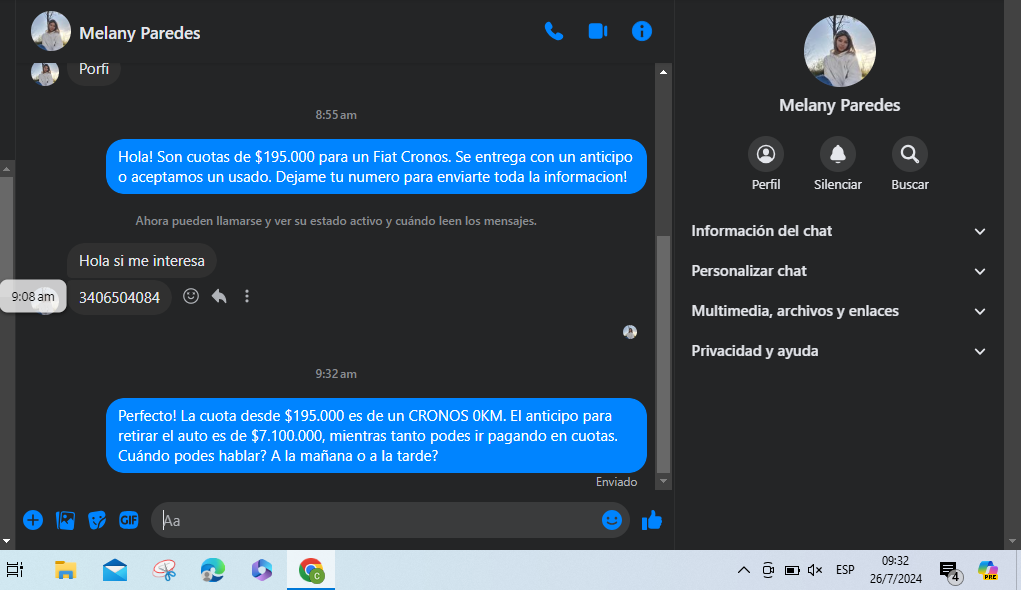The height and width of the screenshot is (590, 1021).
Task: Open Task View on the taskbar
Action: [15, 570]
